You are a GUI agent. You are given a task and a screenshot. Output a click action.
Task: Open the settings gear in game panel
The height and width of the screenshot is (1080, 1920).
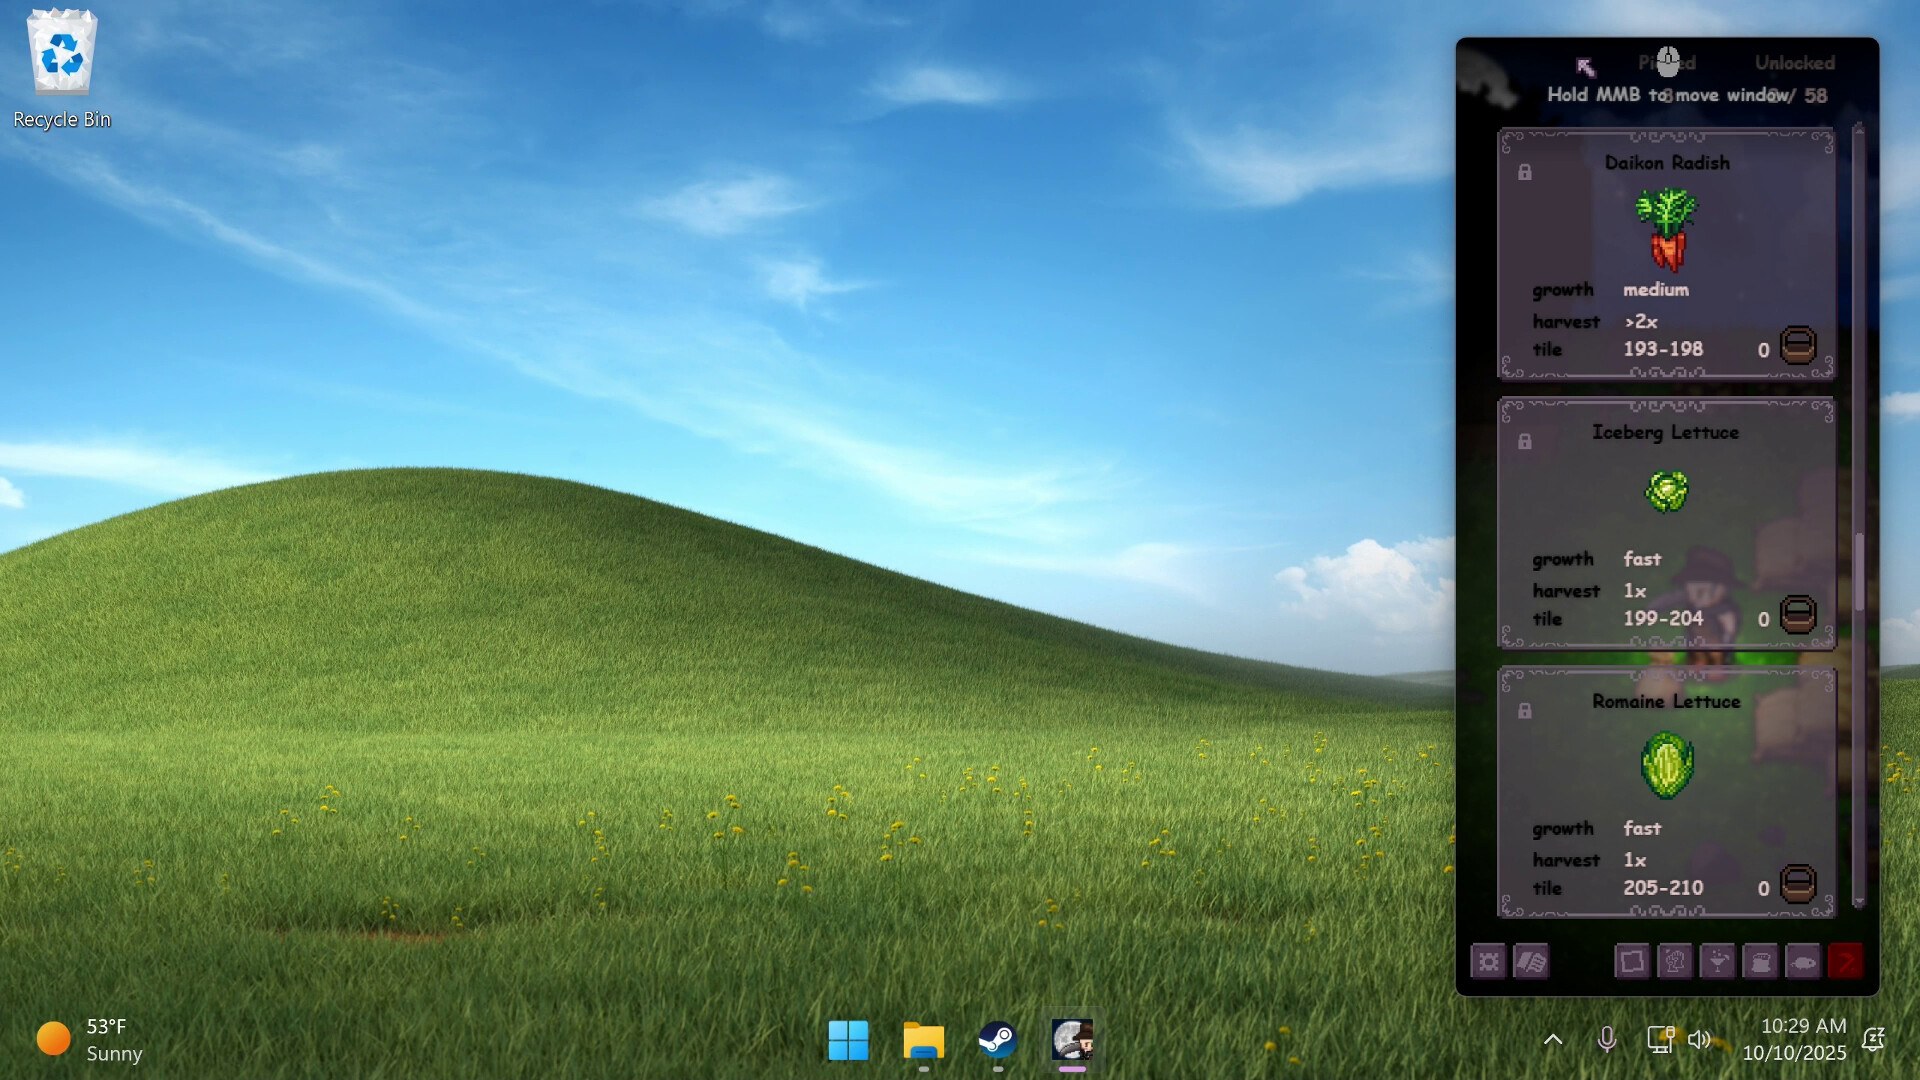pyautogui.click(x=1488, y=962)
